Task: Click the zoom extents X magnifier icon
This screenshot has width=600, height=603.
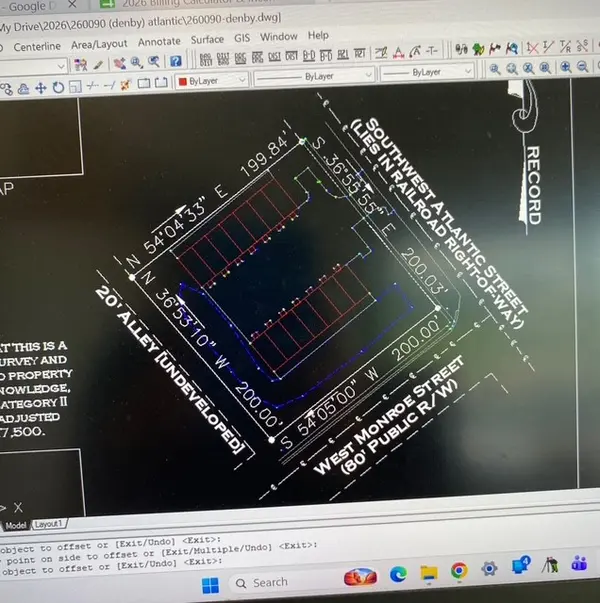Action: pyautogui.click(x=528, y=68)
